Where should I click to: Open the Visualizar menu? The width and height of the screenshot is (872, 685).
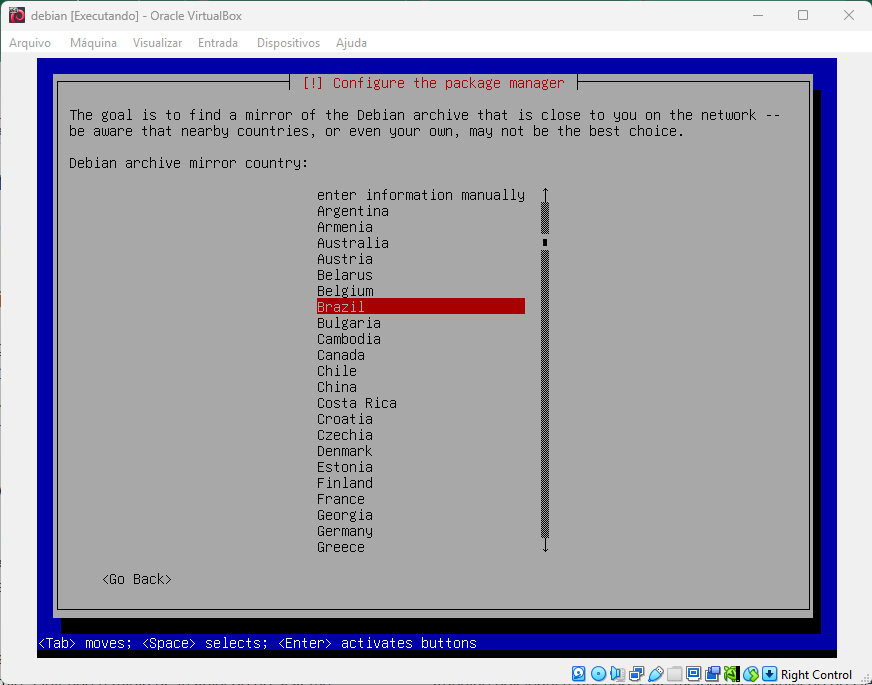click(157, 43)
